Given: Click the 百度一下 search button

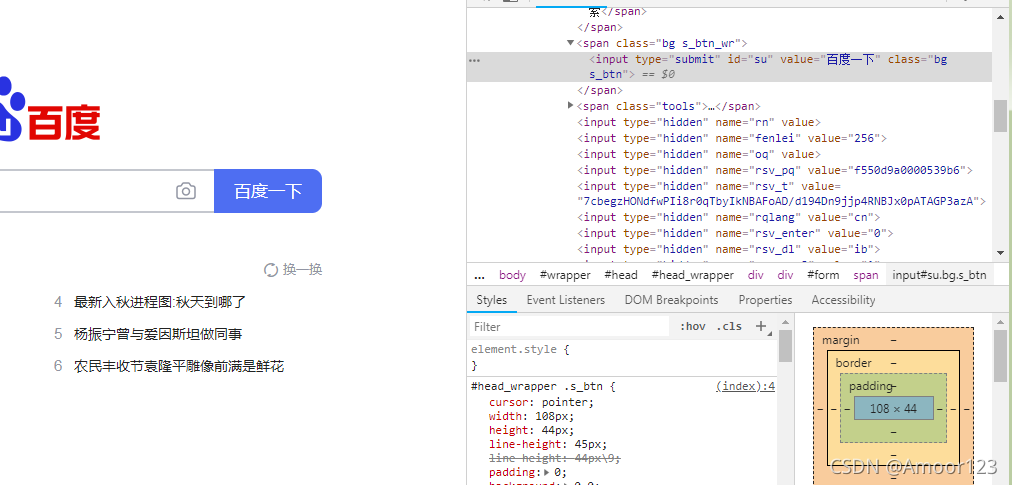Looking at the screenshot, I should [268, 191].
